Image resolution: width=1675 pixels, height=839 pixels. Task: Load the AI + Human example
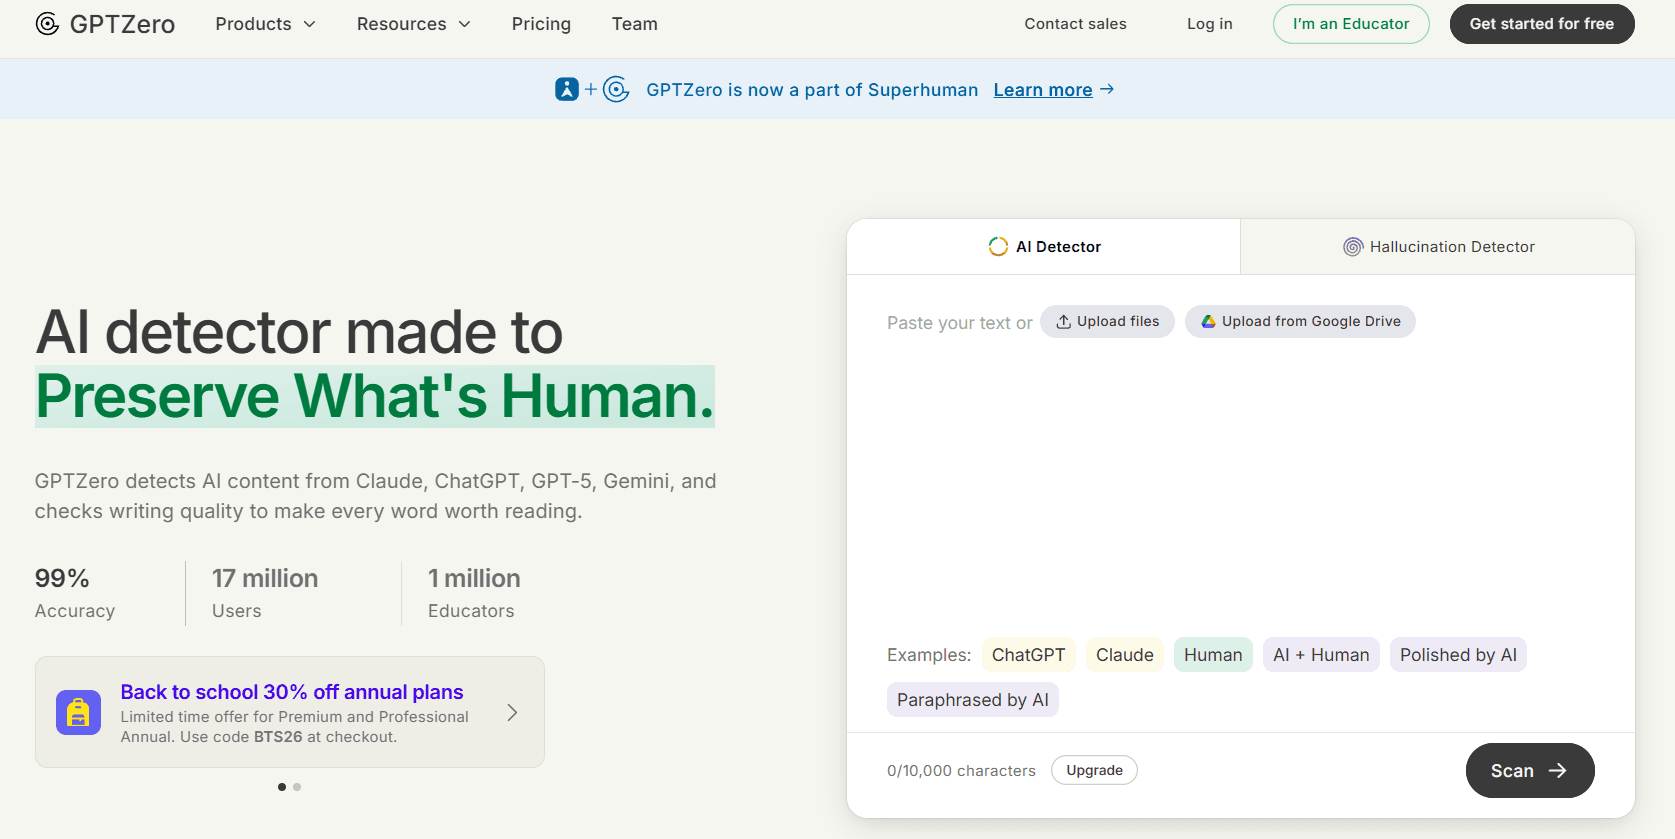[x=1321, y=655]
